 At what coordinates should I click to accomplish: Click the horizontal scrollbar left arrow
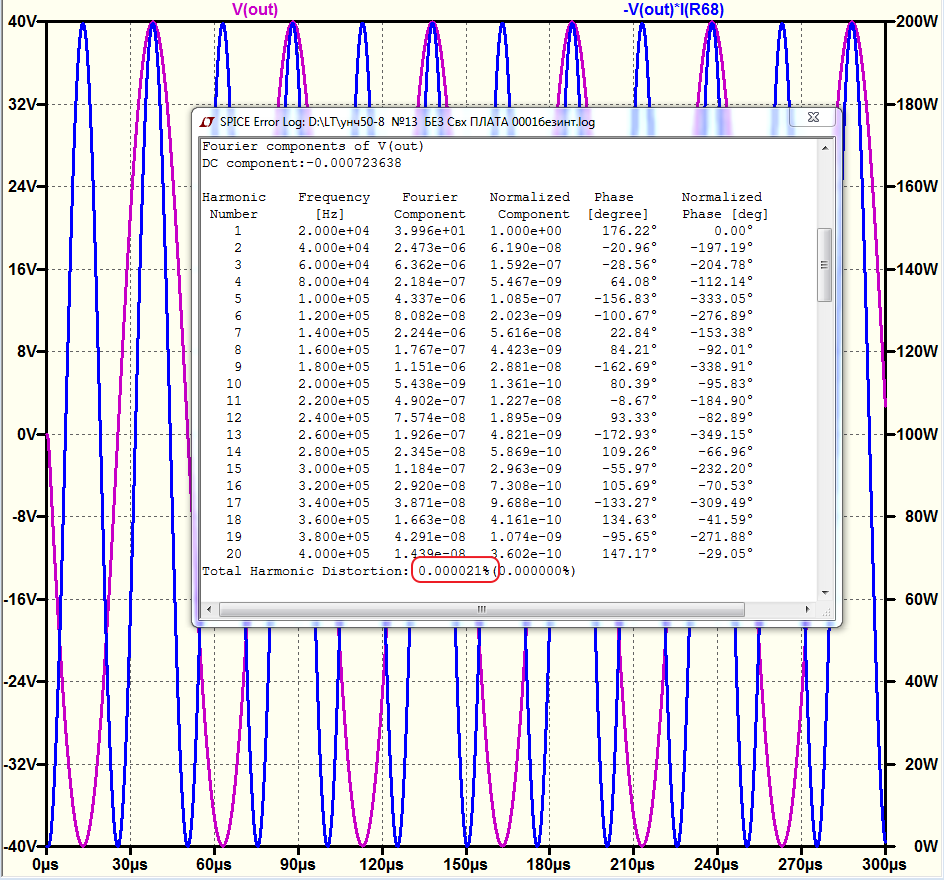[x=209, y=609]
